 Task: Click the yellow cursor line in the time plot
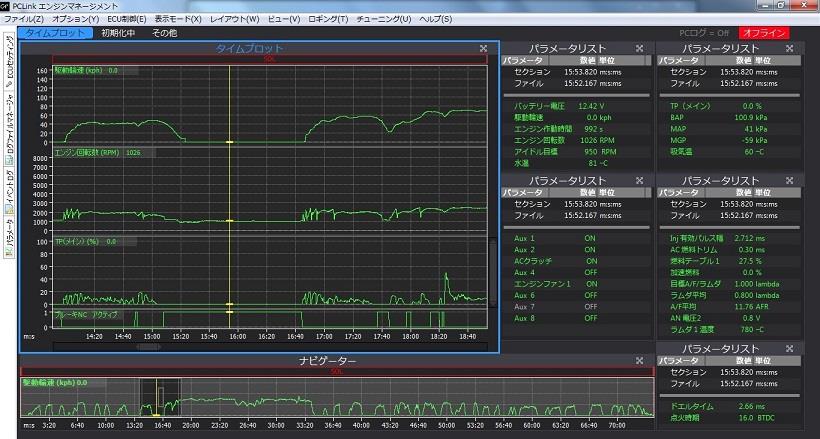click(x=229, y=196)
